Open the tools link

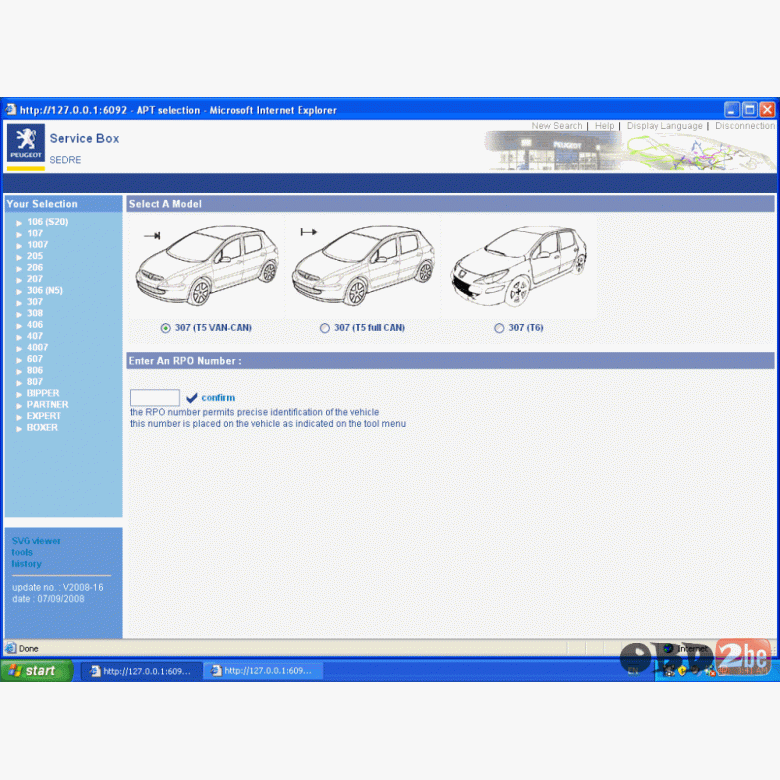tap(22, 552)
